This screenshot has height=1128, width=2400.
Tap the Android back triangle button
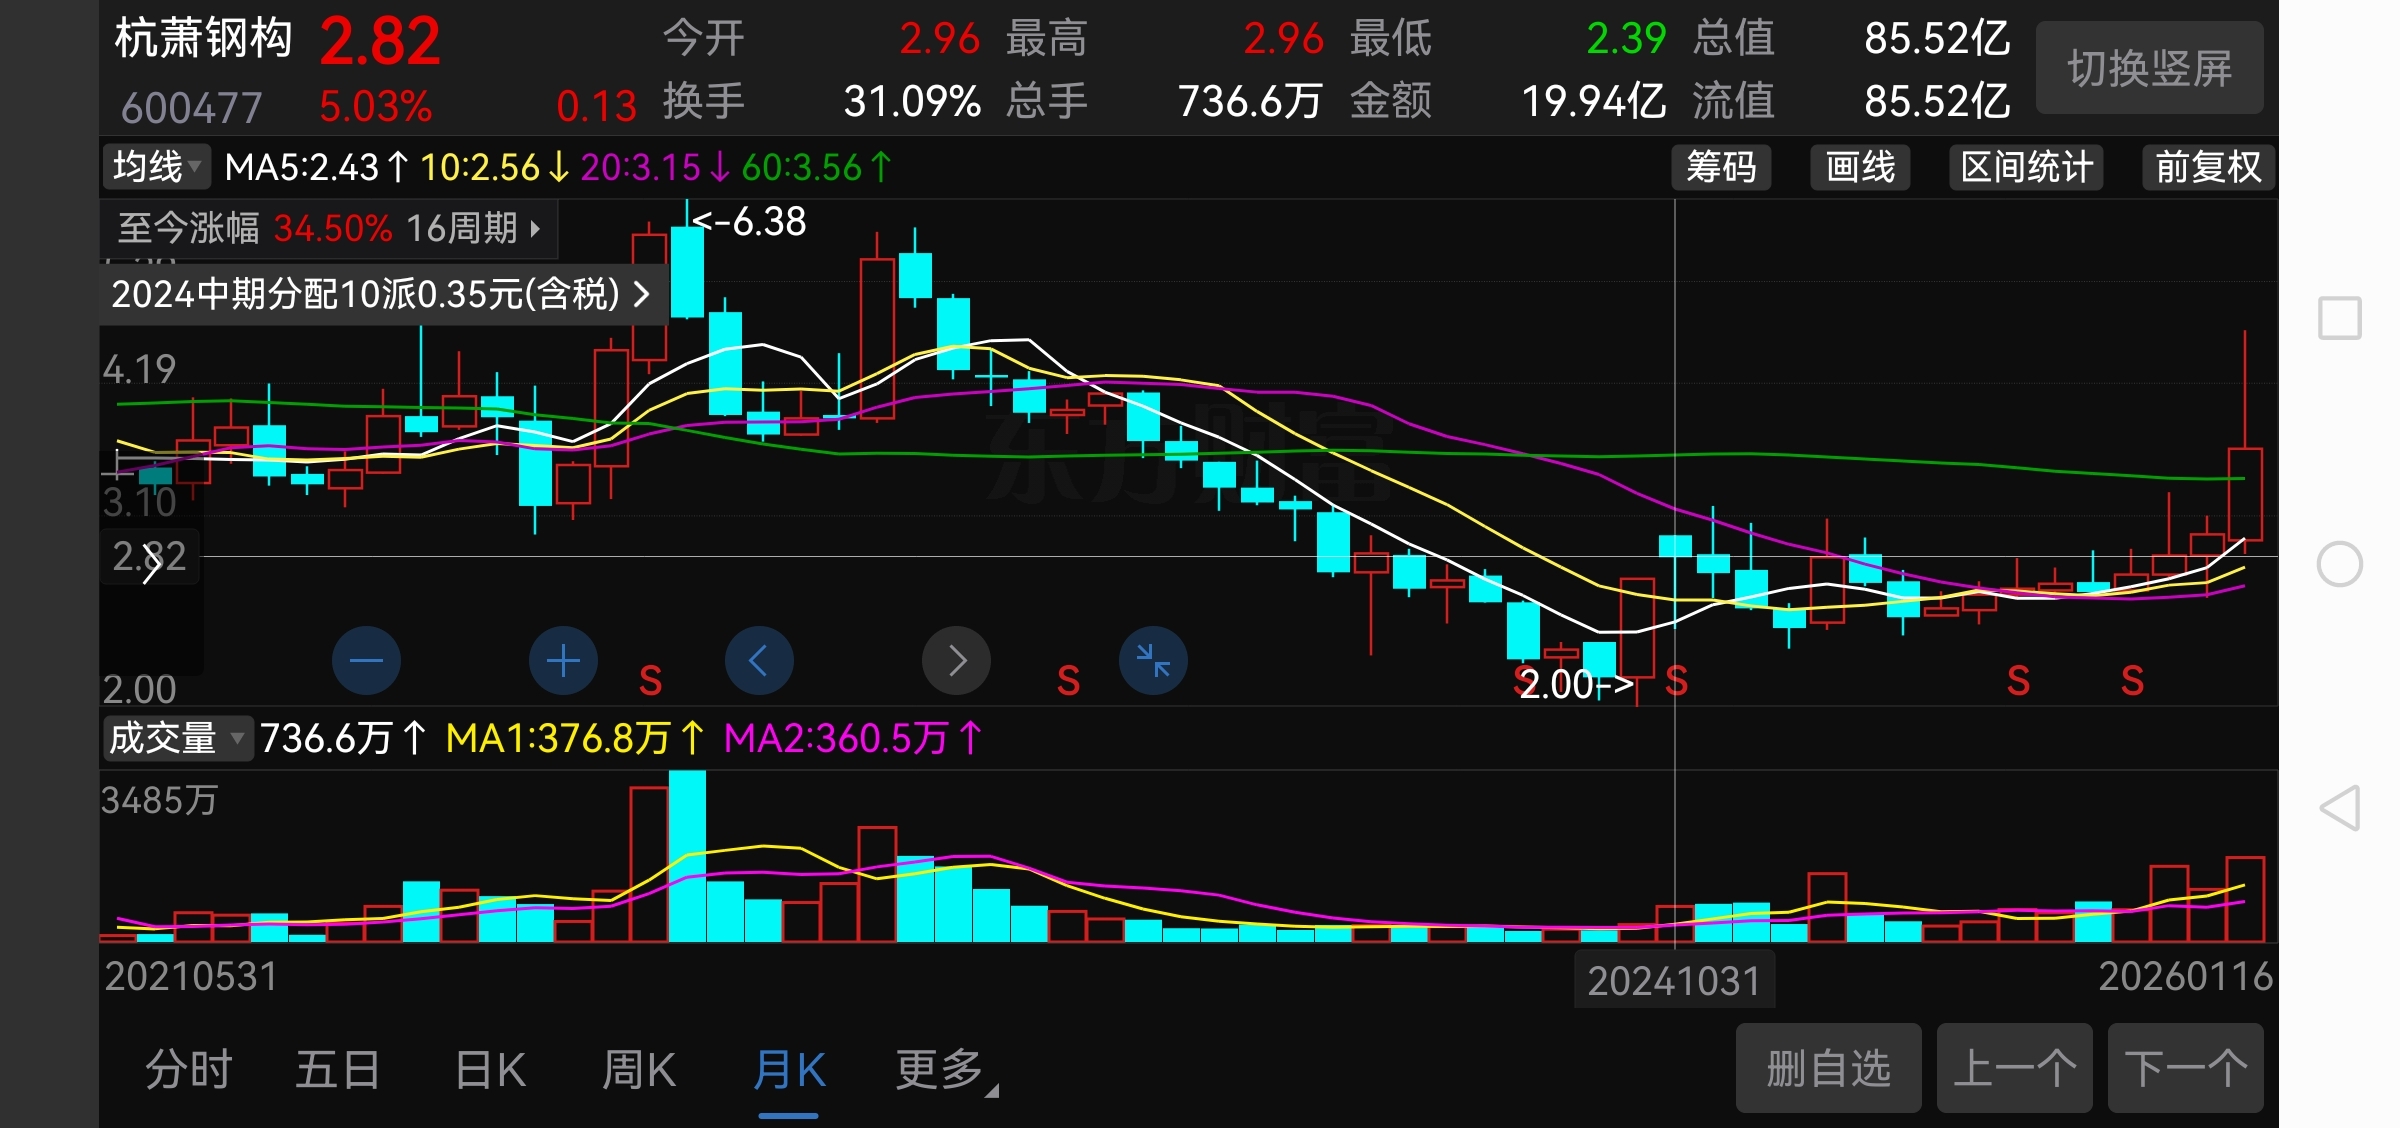2340,808
